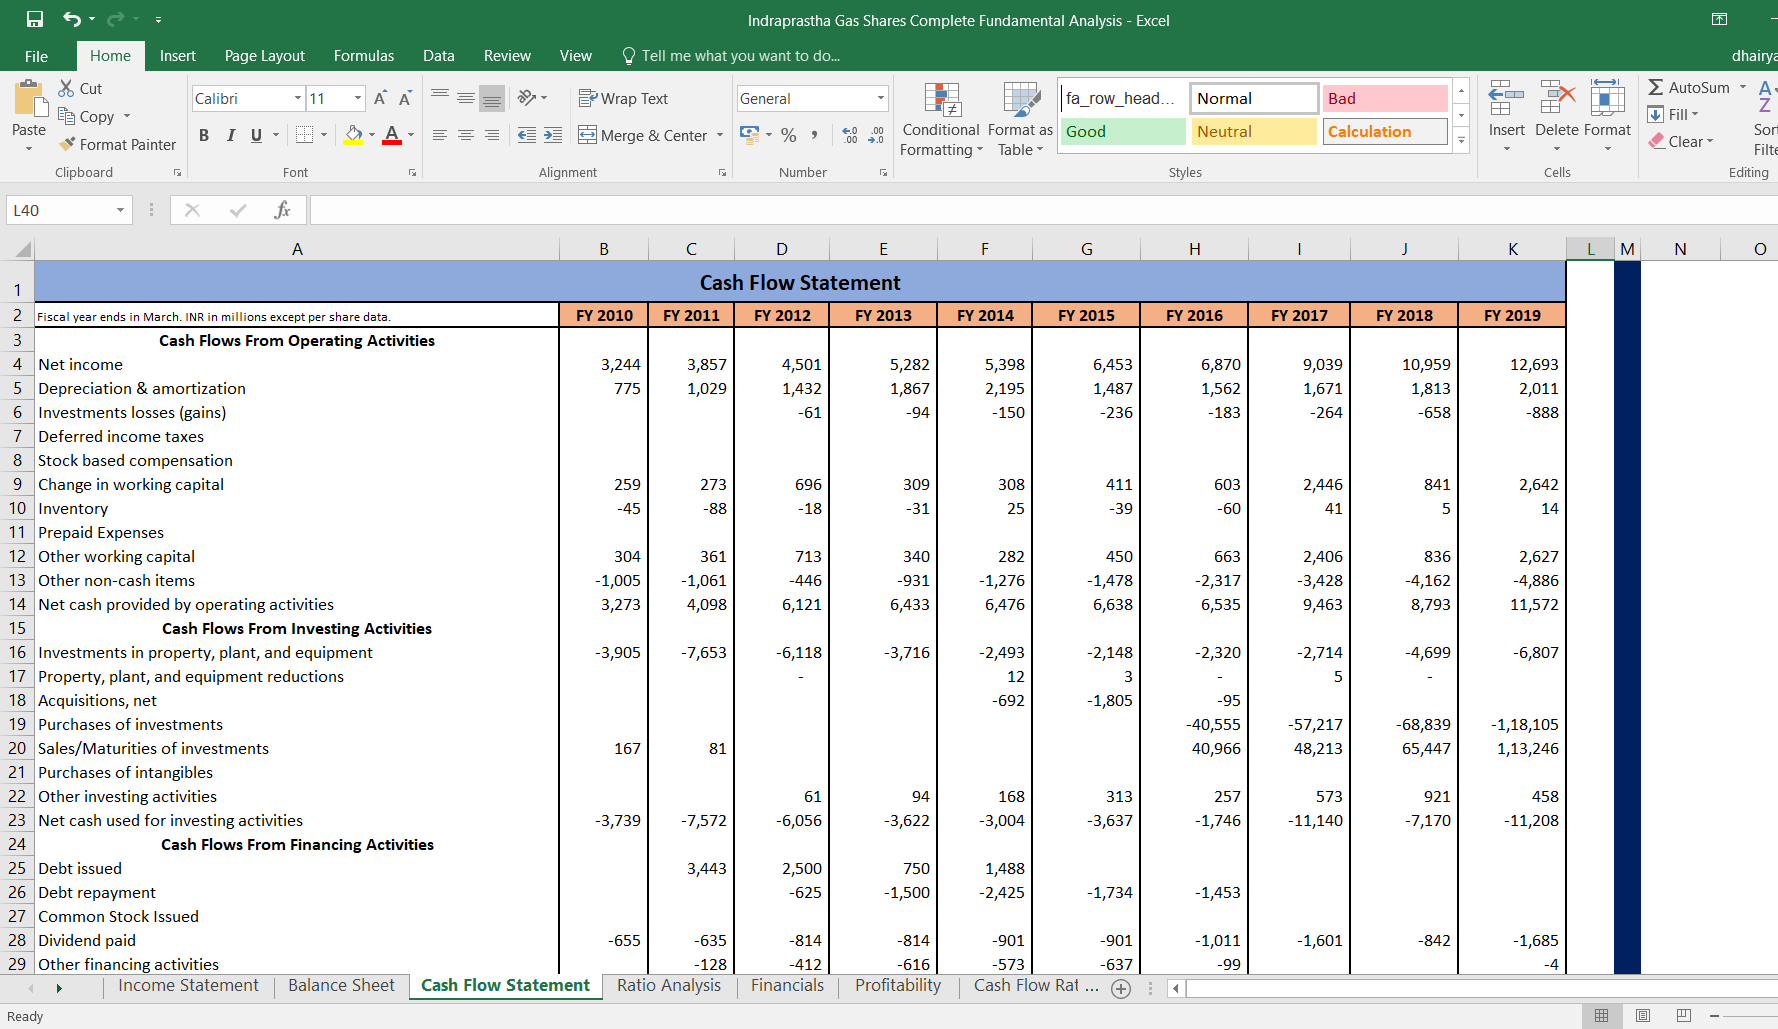
Task: Click the Decrease Indent icon
Action: pos(527,135)
